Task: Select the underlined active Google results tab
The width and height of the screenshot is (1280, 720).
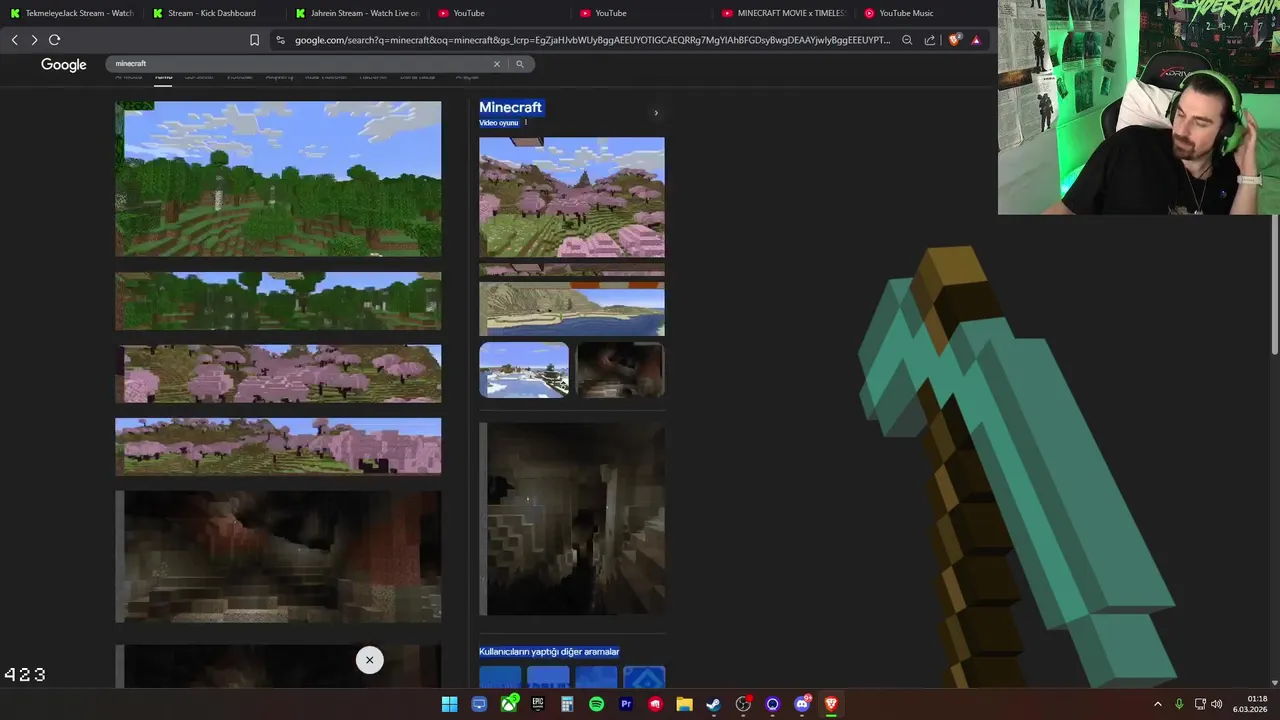Action: click(x=163, y=77)
